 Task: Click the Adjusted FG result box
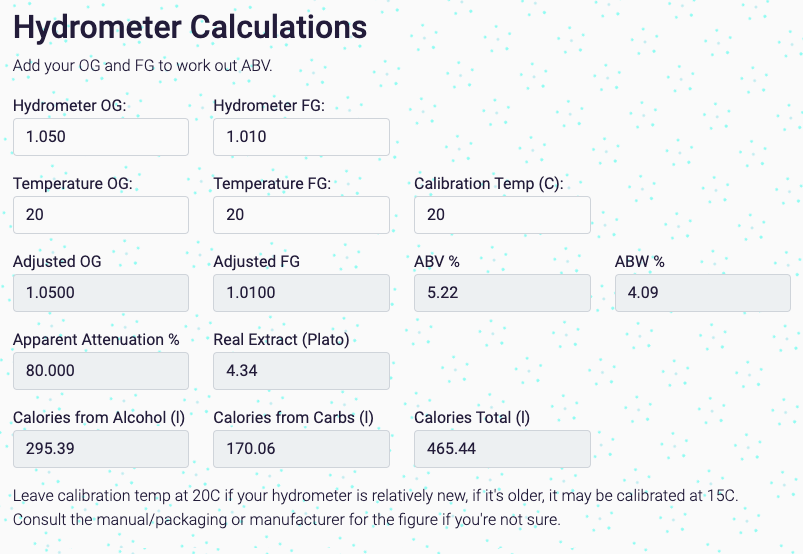tap(301, 293)
